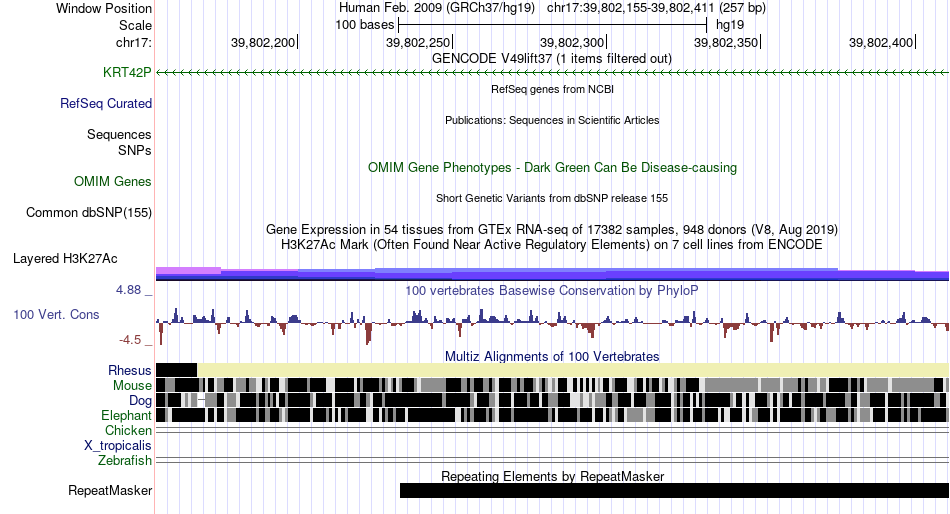Click the Layered H3K27Ac signal band
Viewport: 950px width, 514px height.
click(x=553, y=274)
